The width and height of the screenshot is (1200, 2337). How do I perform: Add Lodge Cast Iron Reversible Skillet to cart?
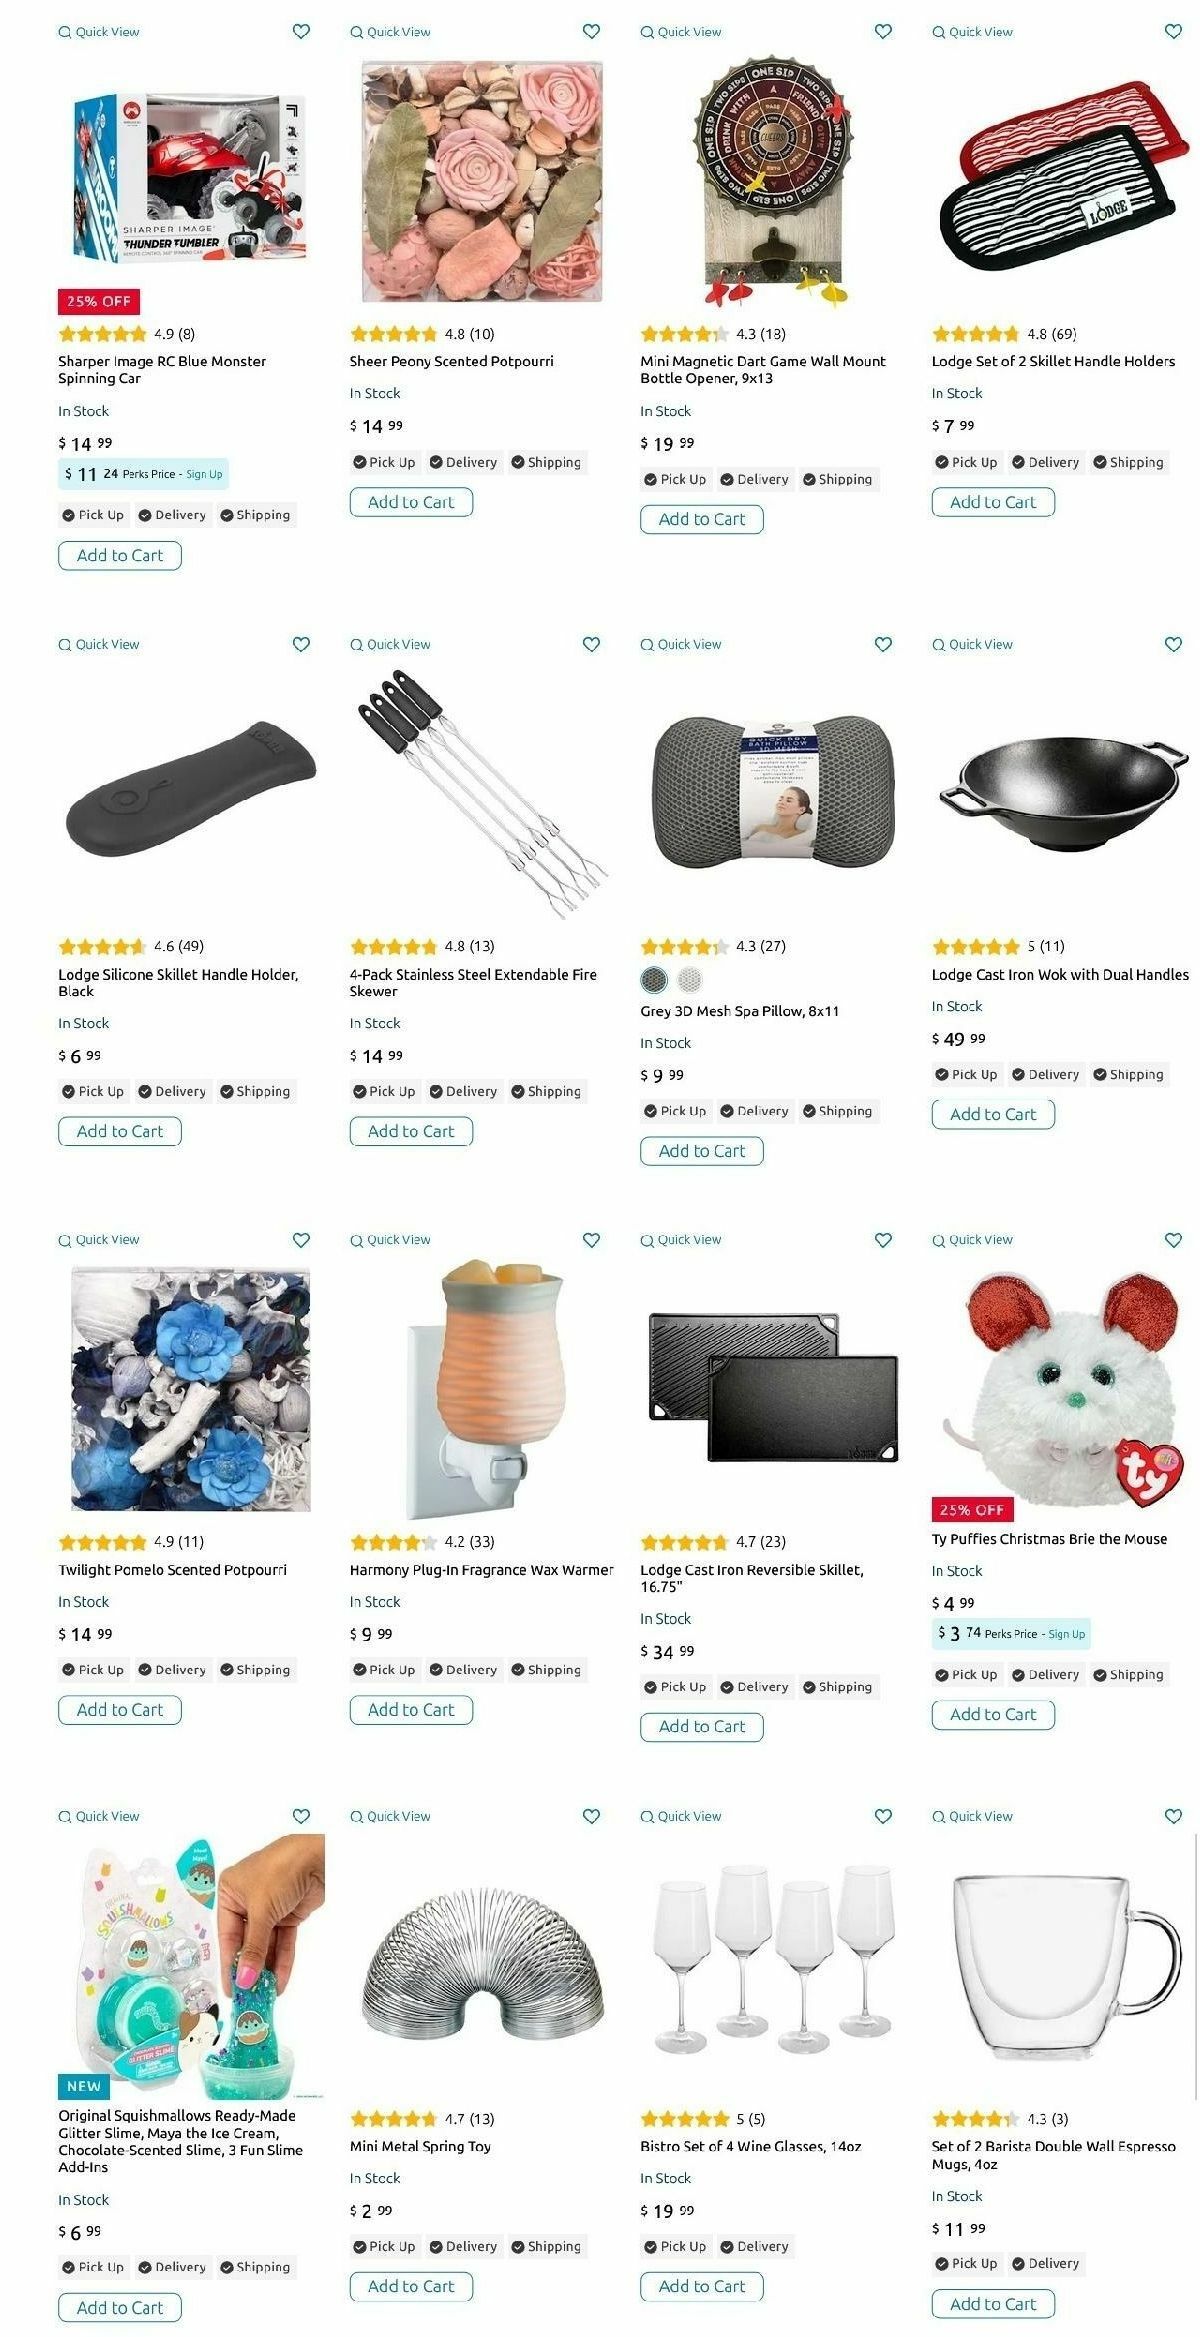tap(702, 1726)
